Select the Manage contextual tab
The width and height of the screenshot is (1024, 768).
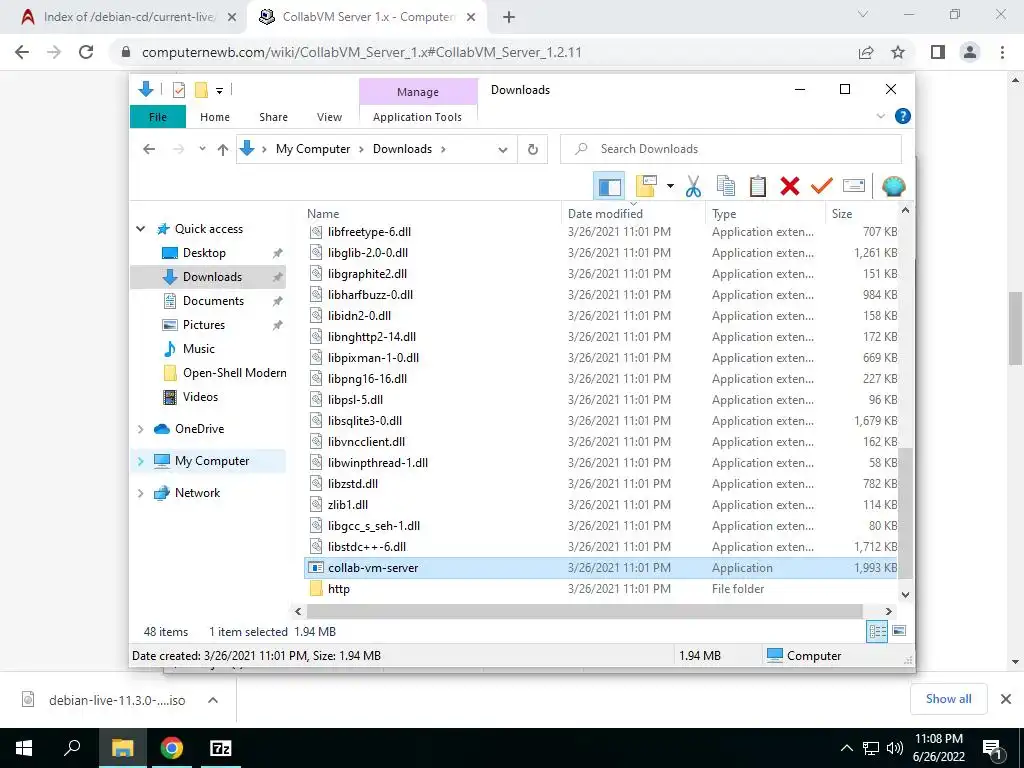coord(418,92)
